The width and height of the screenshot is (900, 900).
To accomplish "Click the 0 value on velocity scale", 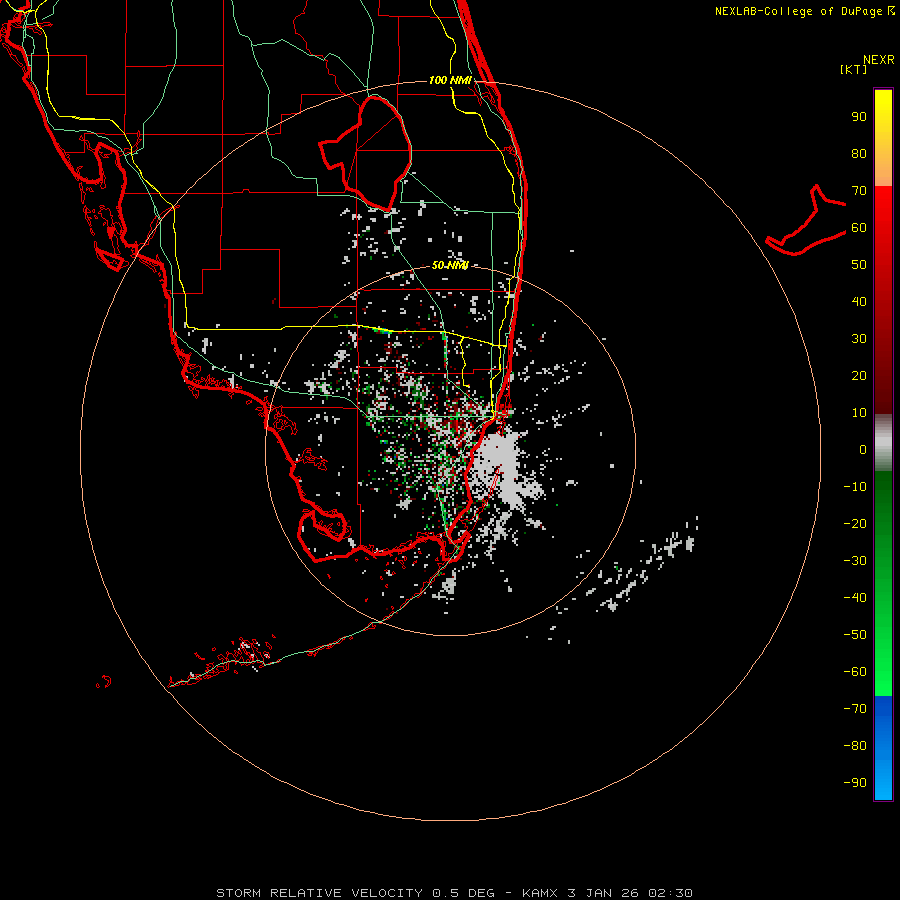I will [863, 450].
